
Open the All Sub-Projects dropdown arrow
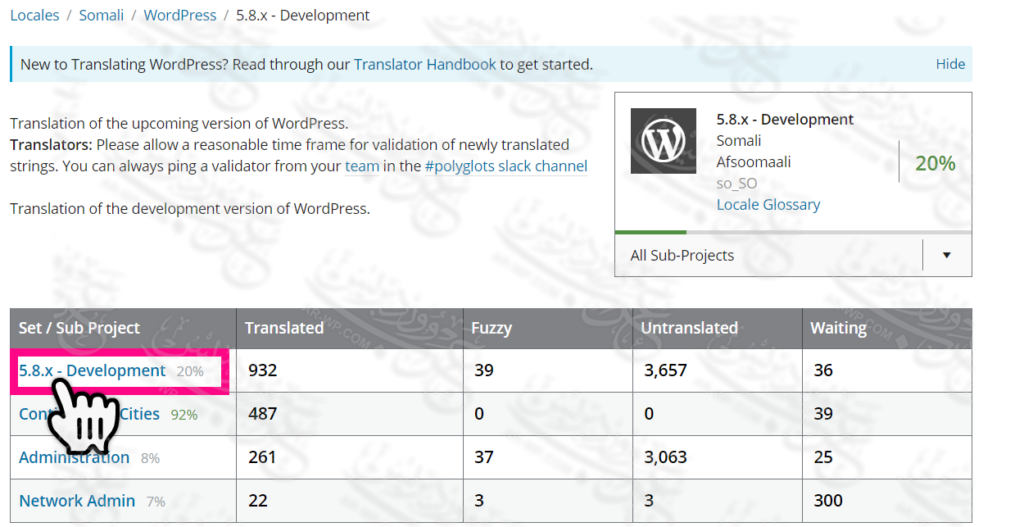point(946,255)
